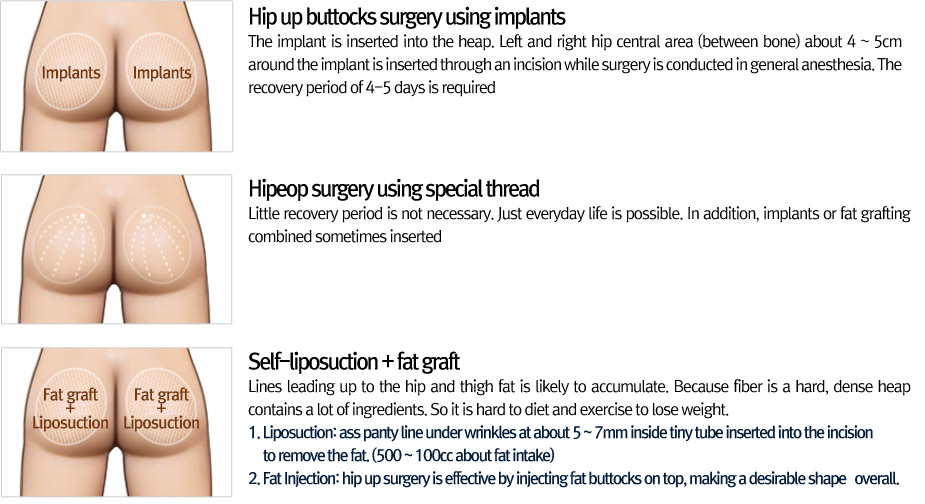Image resolution: width=925 pixels, height=504 pixels.
Task: Click the right "Implants" label
Action: pos(162,73)
